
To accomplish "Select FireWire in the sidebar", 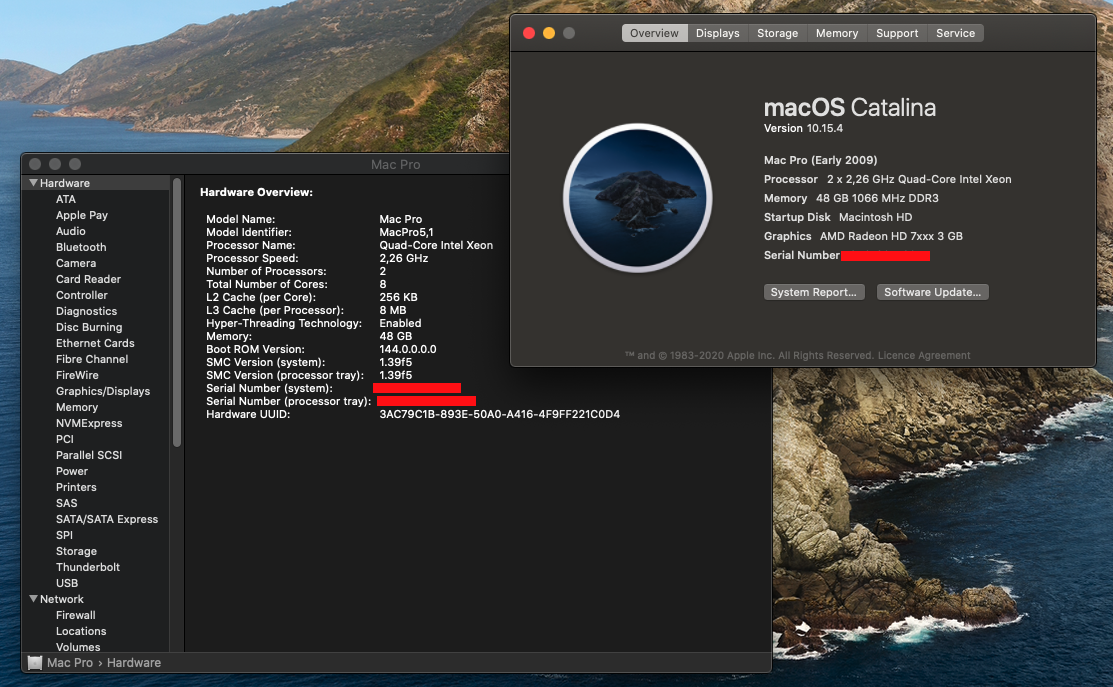I will (77, 375).
